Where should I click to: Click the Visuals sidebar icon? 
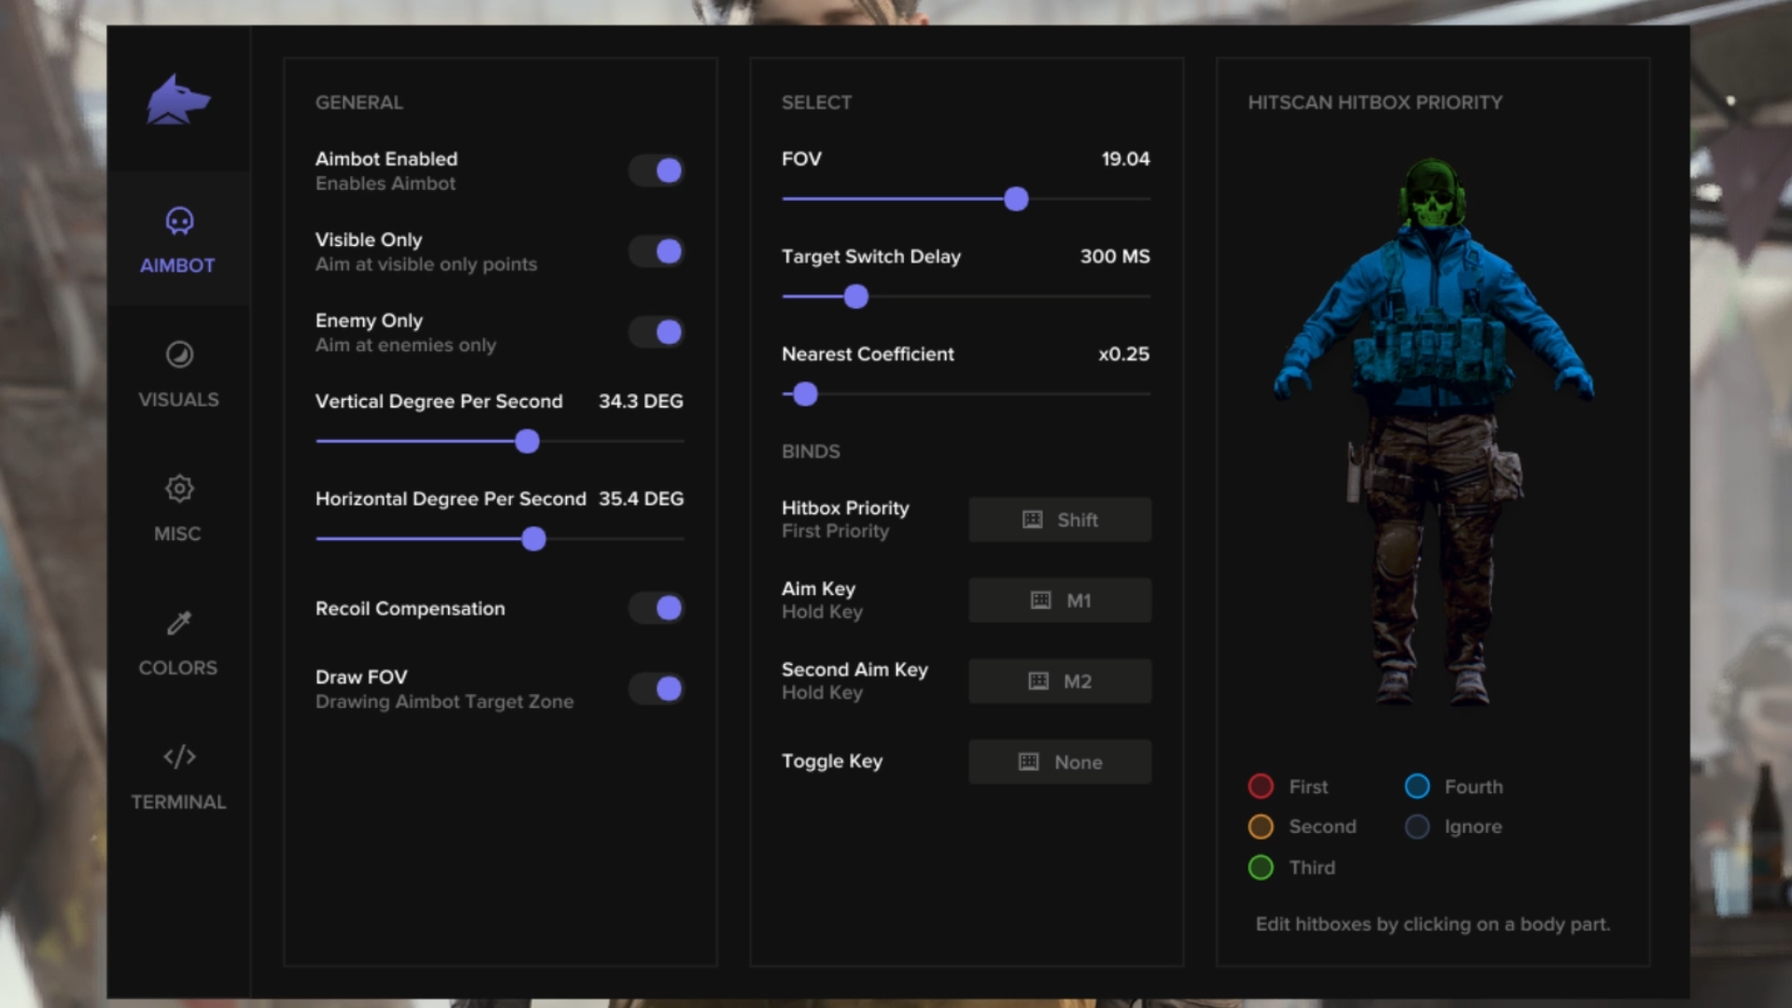(x=179, y=355)
